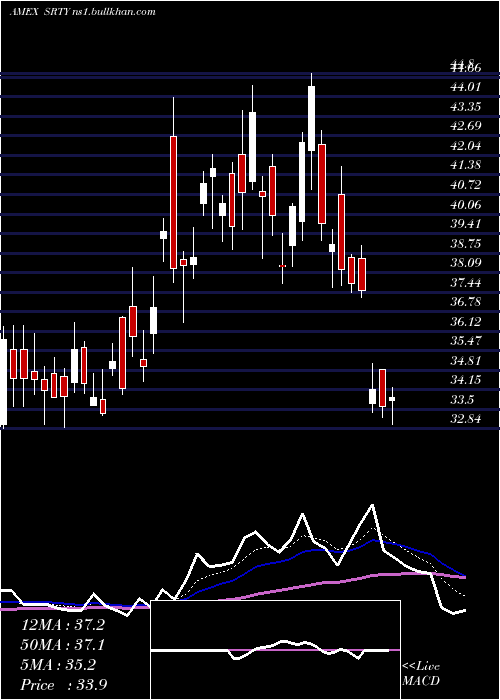Image resolution: width=500 pixels, height=700 pixels.
Task: Click the 32.84 price axis label
Action: (x=466, y=419)
